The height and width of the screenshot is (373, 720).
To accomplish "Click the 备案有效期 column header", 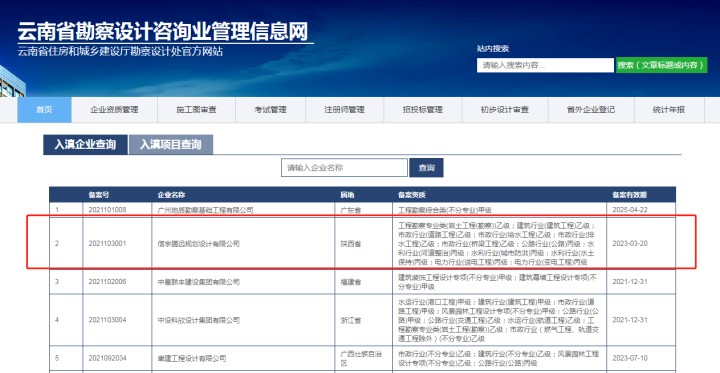I will 630,195.
